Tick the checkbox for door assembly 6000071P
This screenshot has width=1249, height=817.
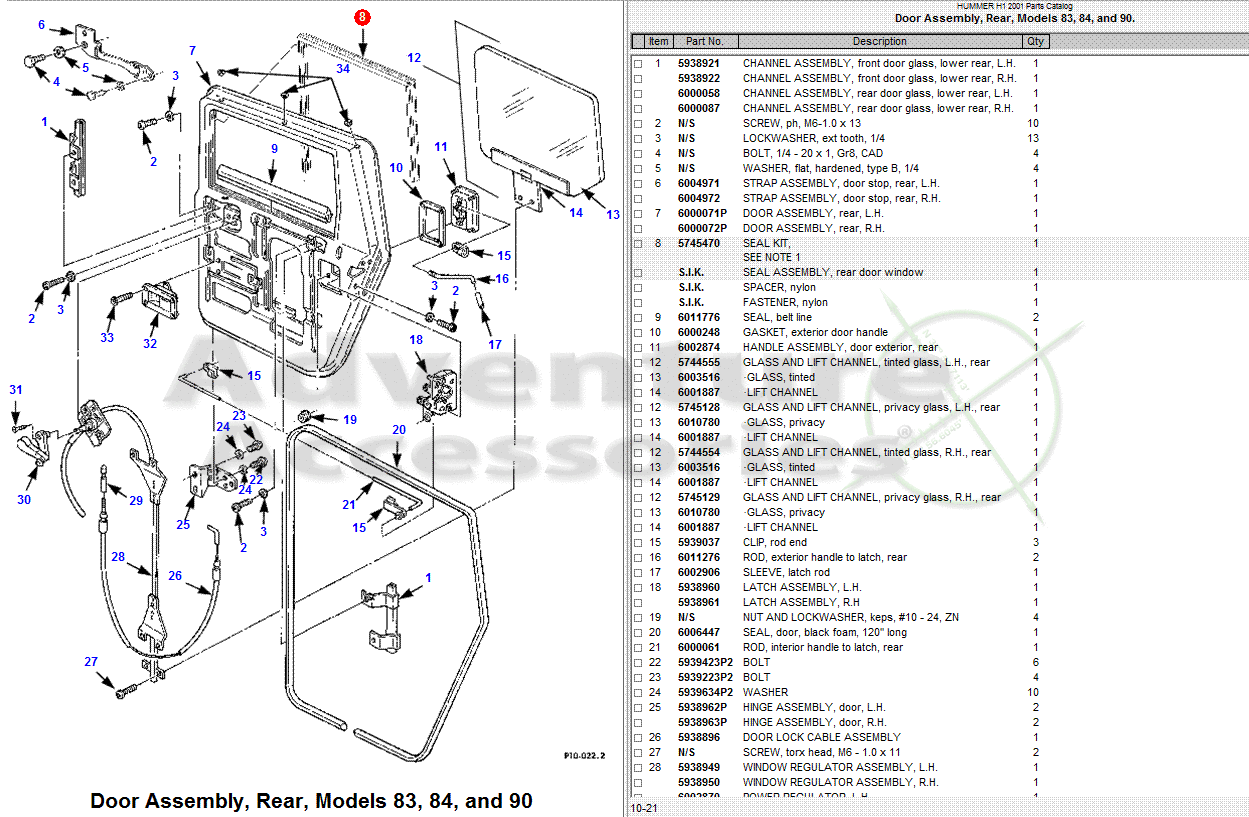637,214
